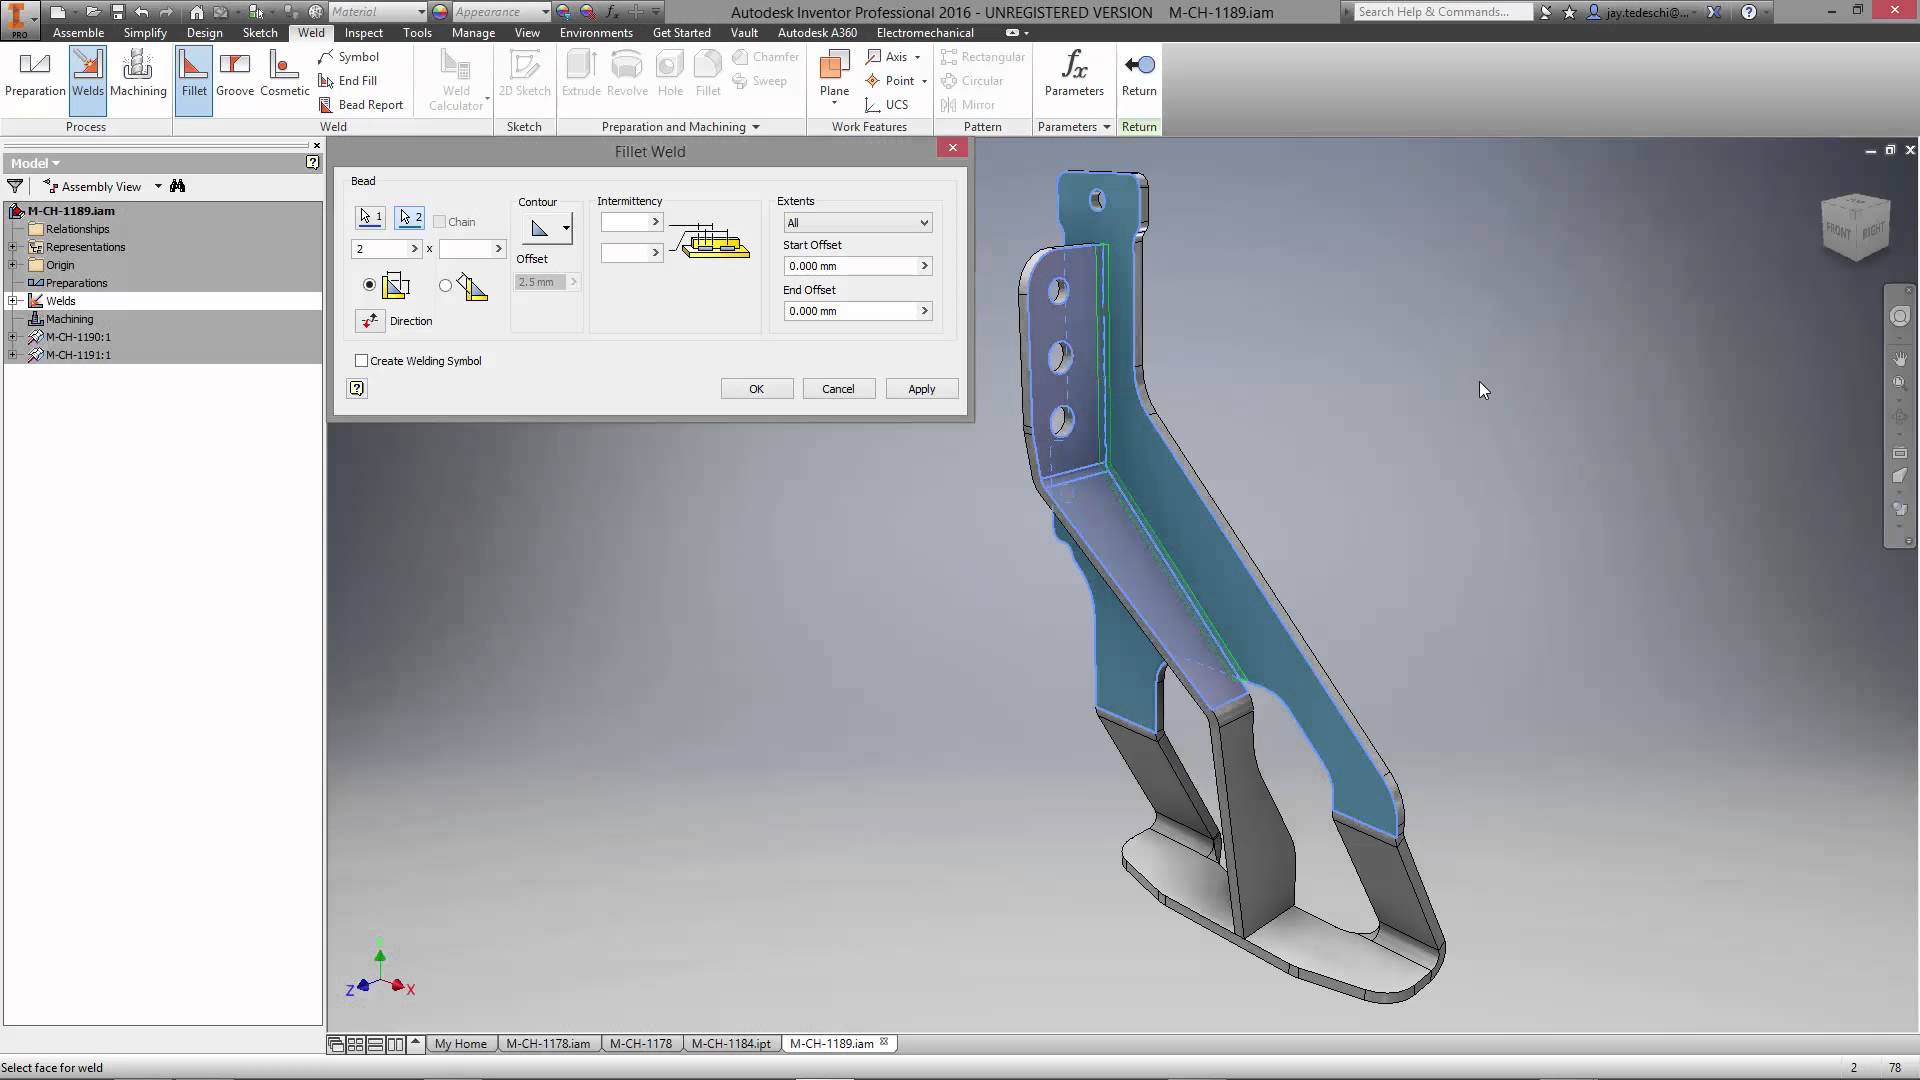The image size is (1920, 1080).
Task: Select the second Offset radio option
Action: [445, 285]
